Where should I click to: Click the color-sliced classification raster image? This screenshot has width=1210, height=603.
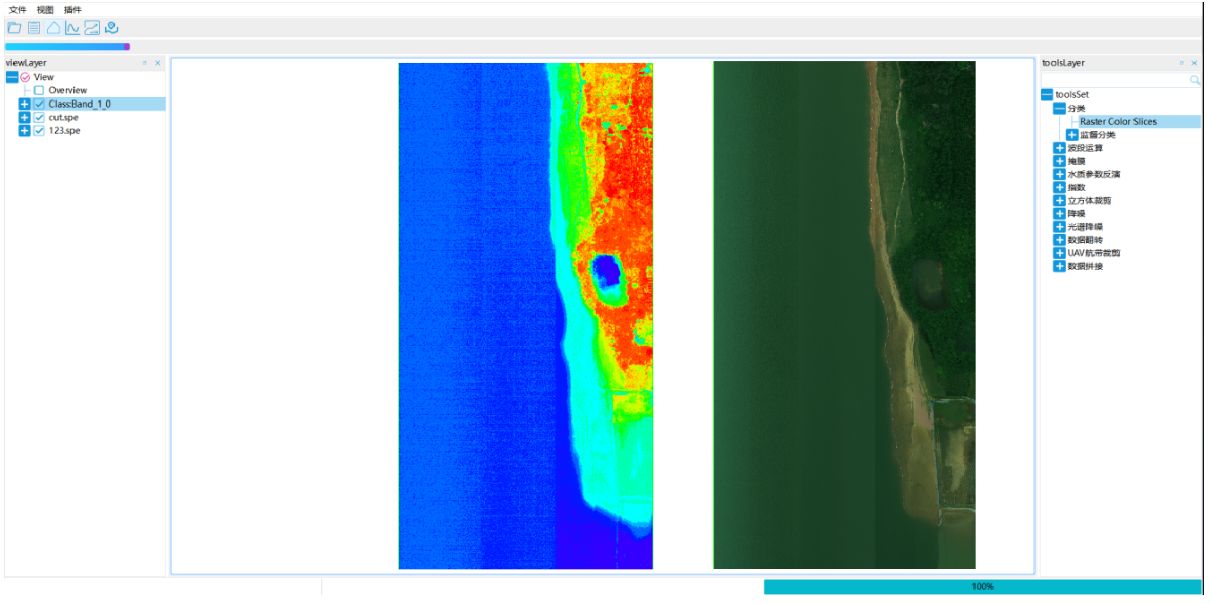(x=525, y=316)
